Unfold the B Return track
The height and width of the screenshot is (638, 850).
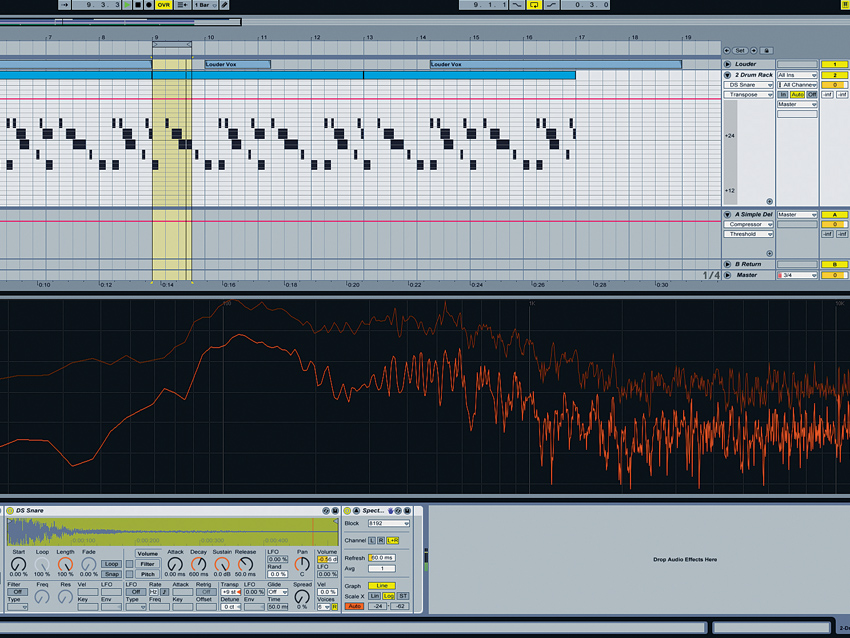coord(727,264)
